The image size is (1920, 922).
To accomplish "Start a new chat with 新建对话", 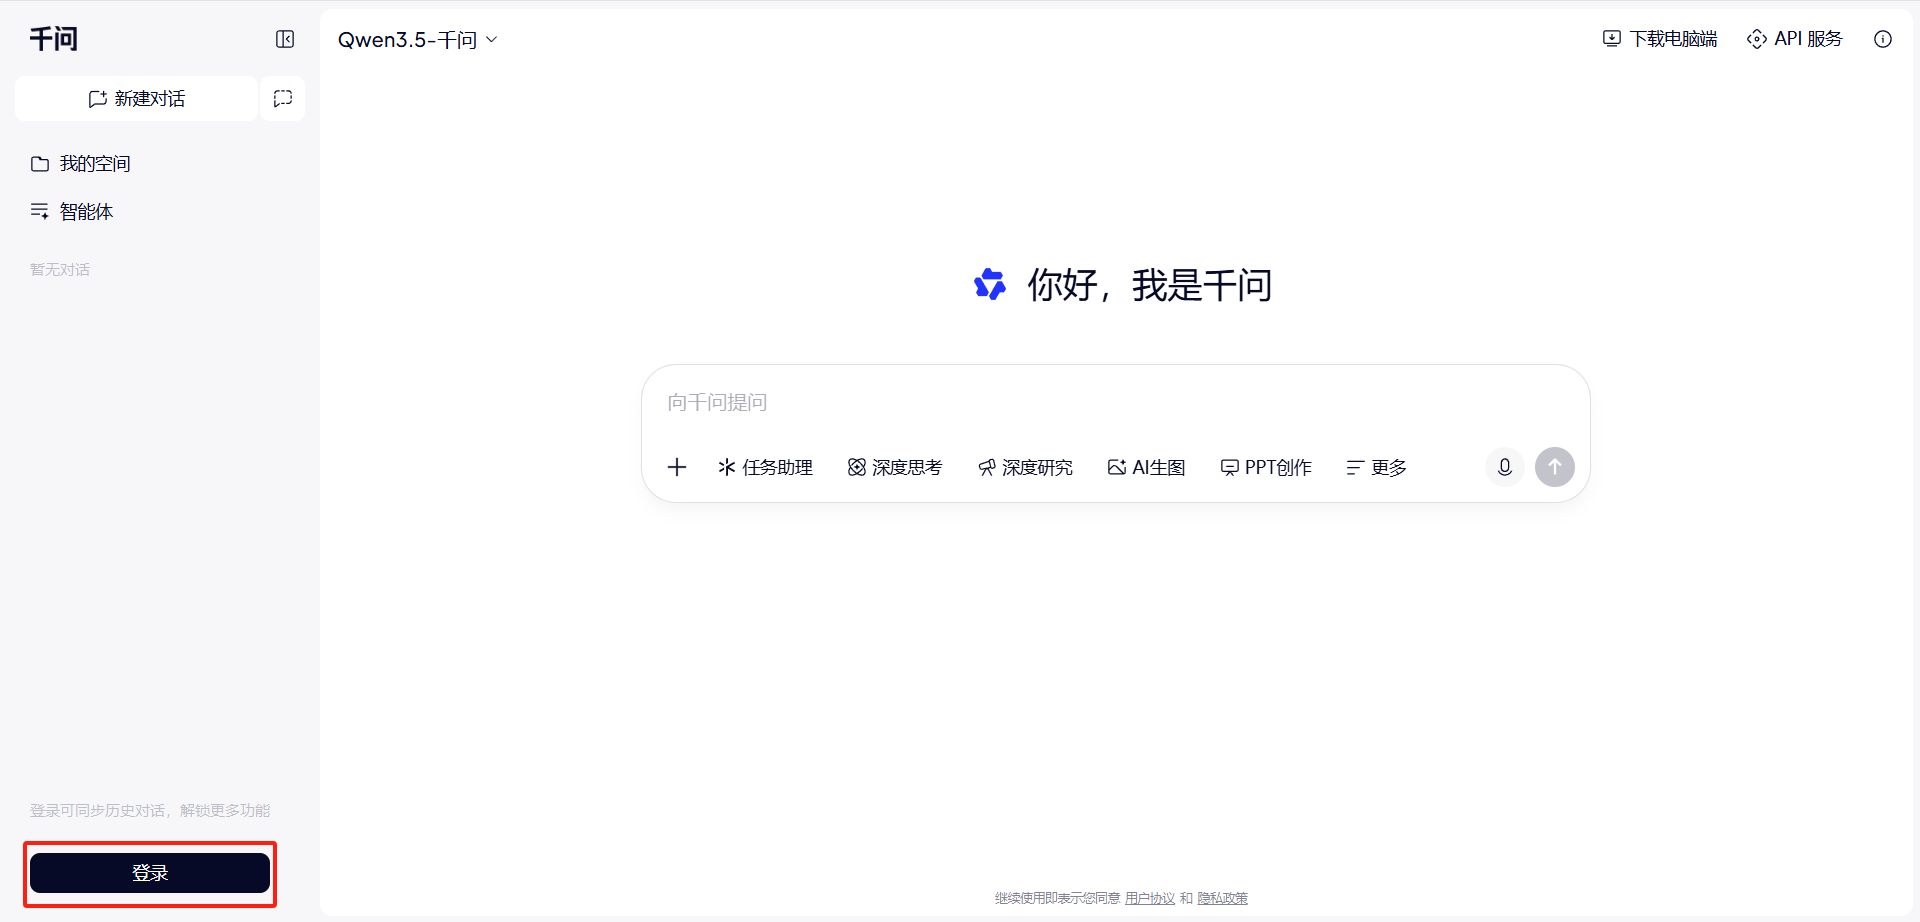I will pyautogui.click(x=136, y=99).
